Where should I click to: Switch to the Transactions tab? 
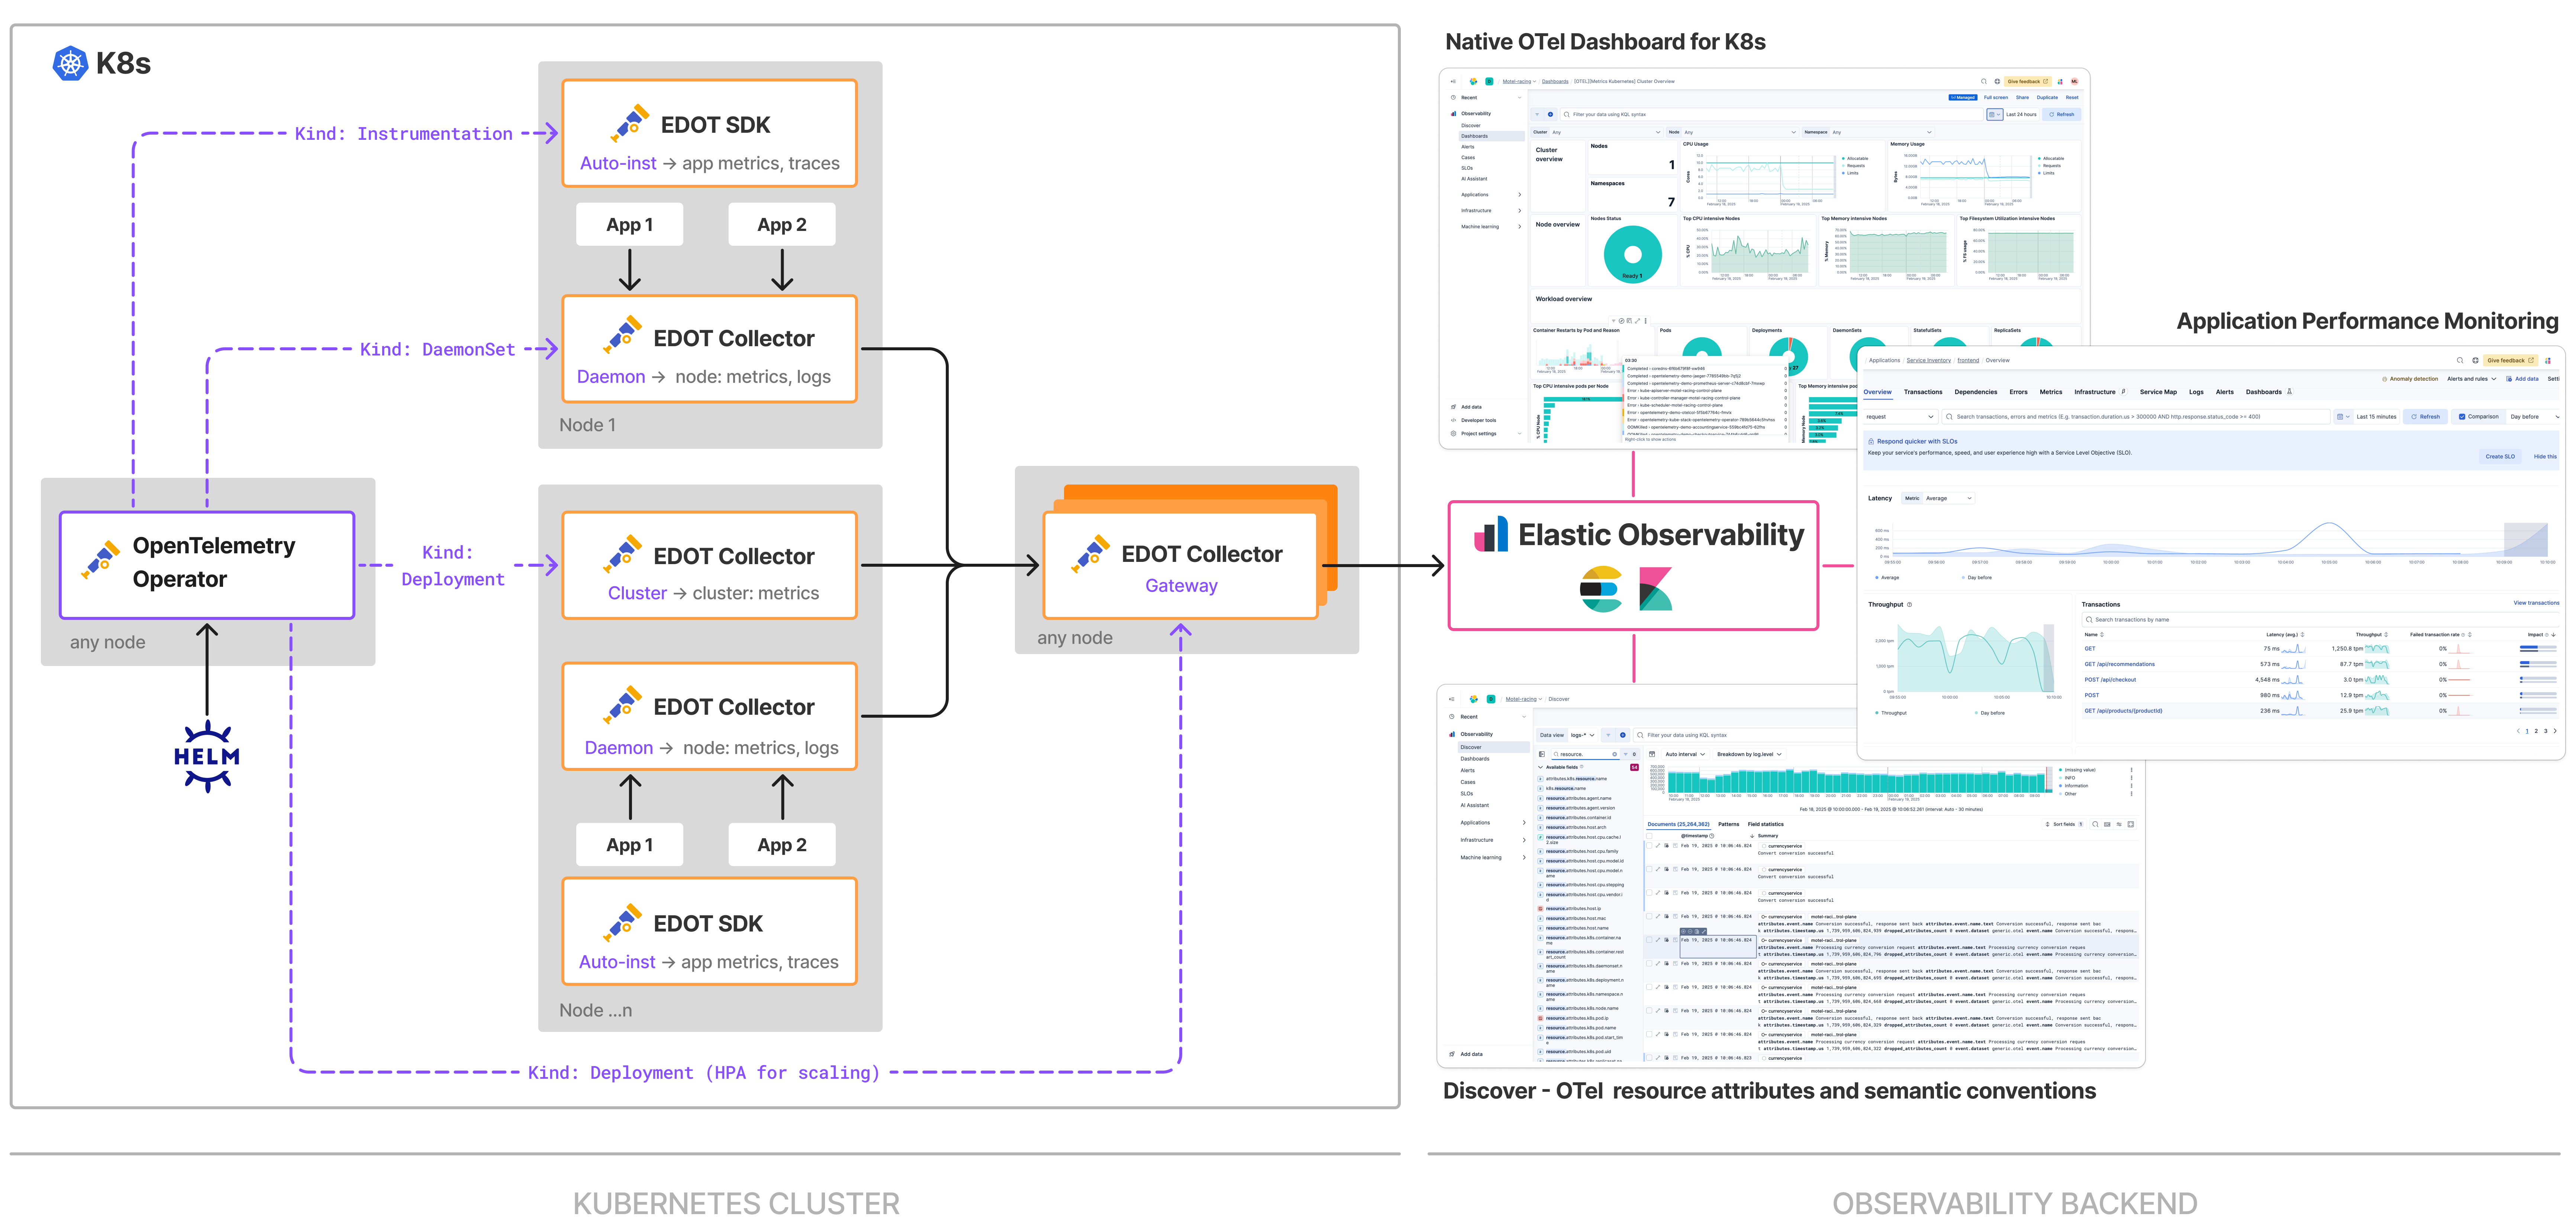click(x=1923, y=392)
